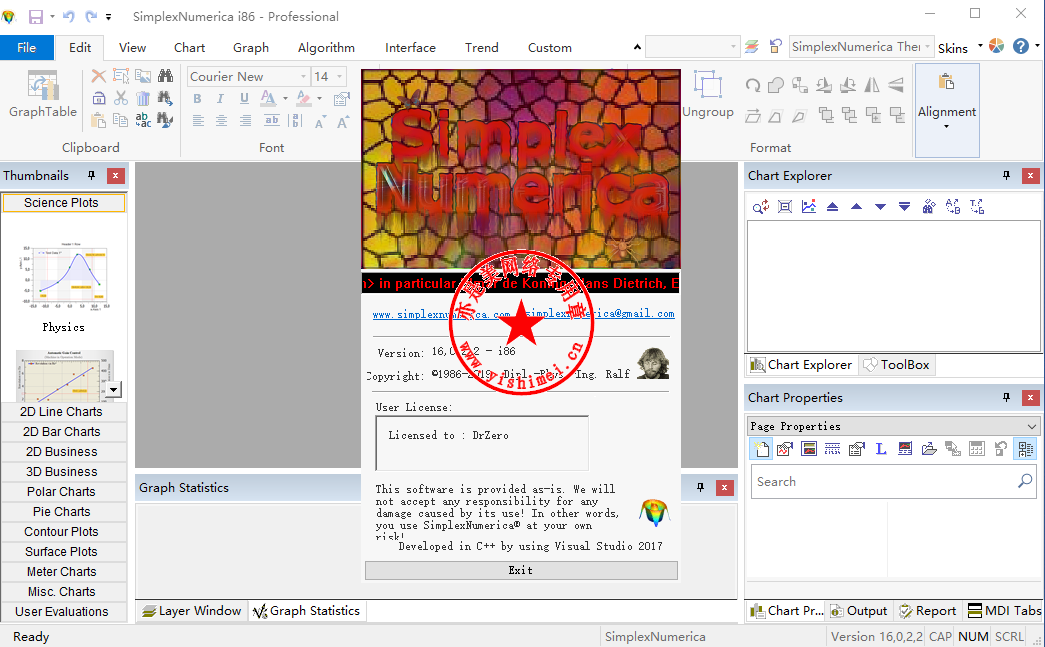Viewport: 1045px width, 647px height.
Task: Click the scissors Cut icon
Action: (x=121, y=98)
